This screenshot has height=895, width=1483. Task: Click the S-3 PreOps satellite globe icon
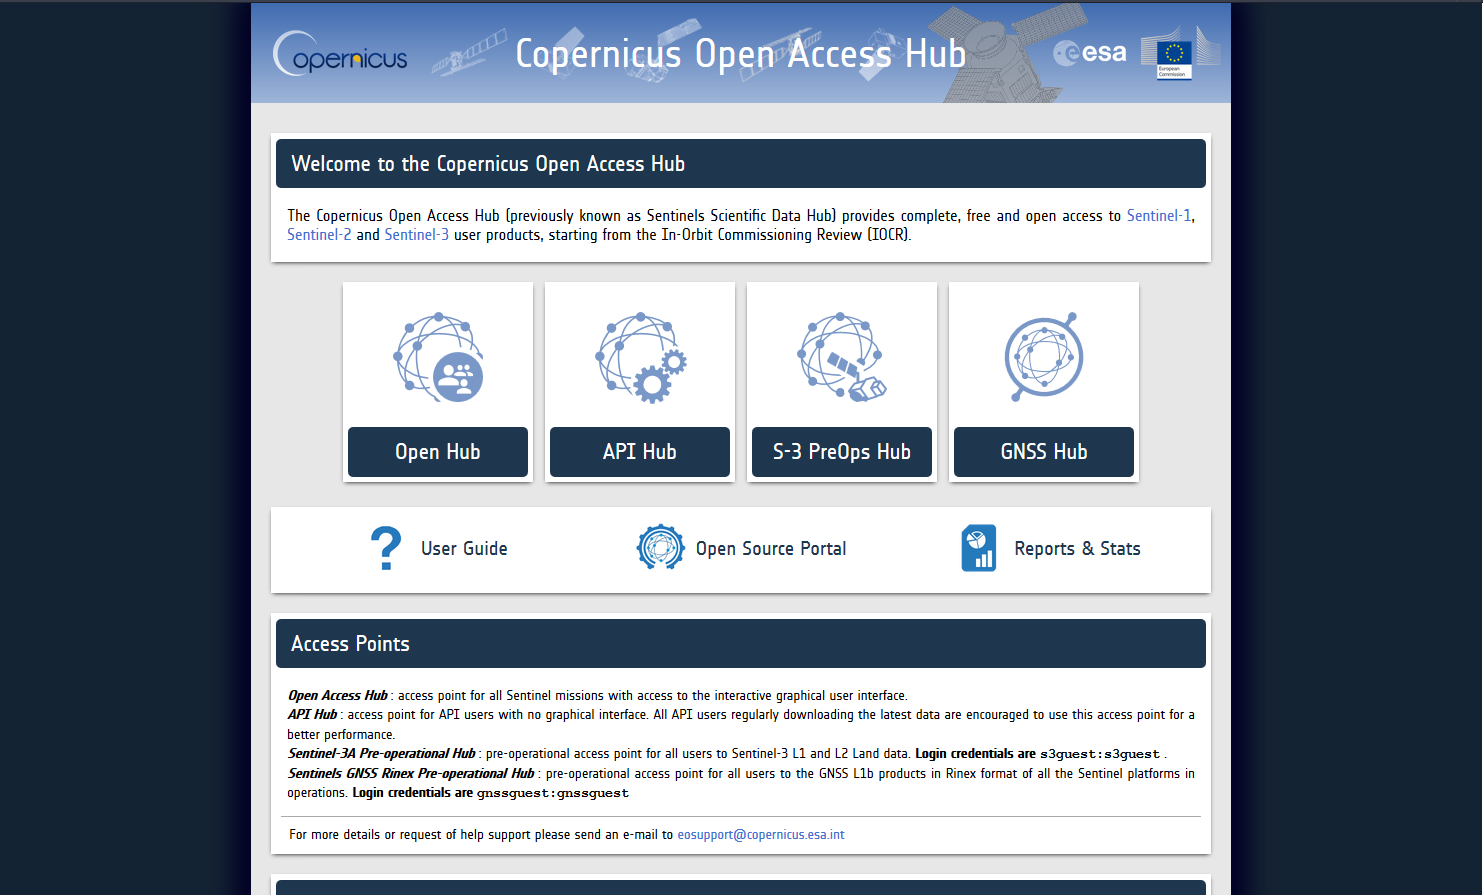point(842,357)
